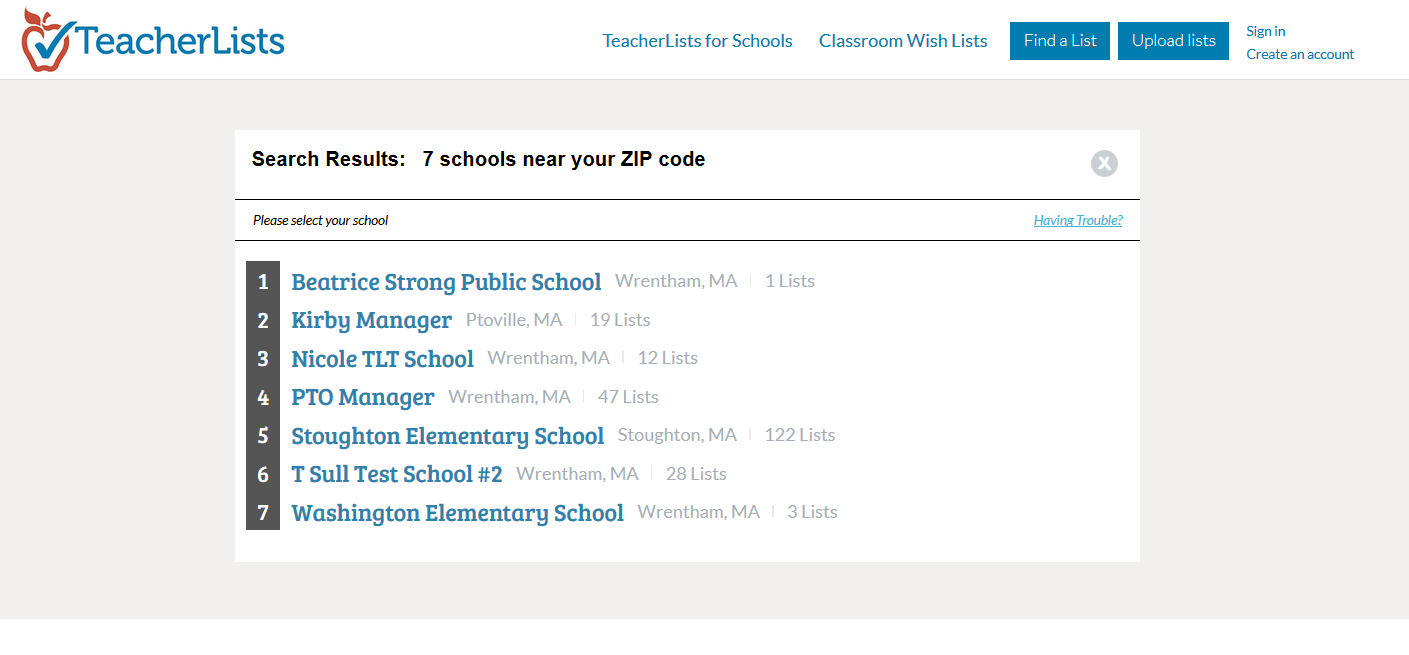The height and width of the screenshot is (655, 1409).
Task: Open the Create an account link
Action: 1300,54
